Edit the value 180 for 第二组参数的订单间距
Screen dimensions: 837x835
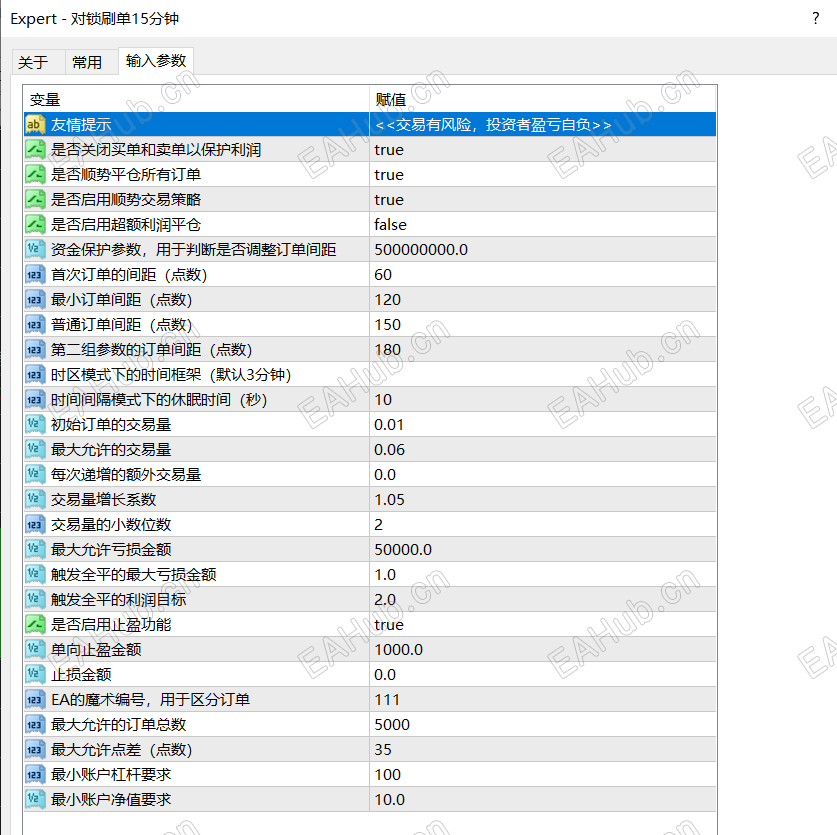tap(543, 350)
